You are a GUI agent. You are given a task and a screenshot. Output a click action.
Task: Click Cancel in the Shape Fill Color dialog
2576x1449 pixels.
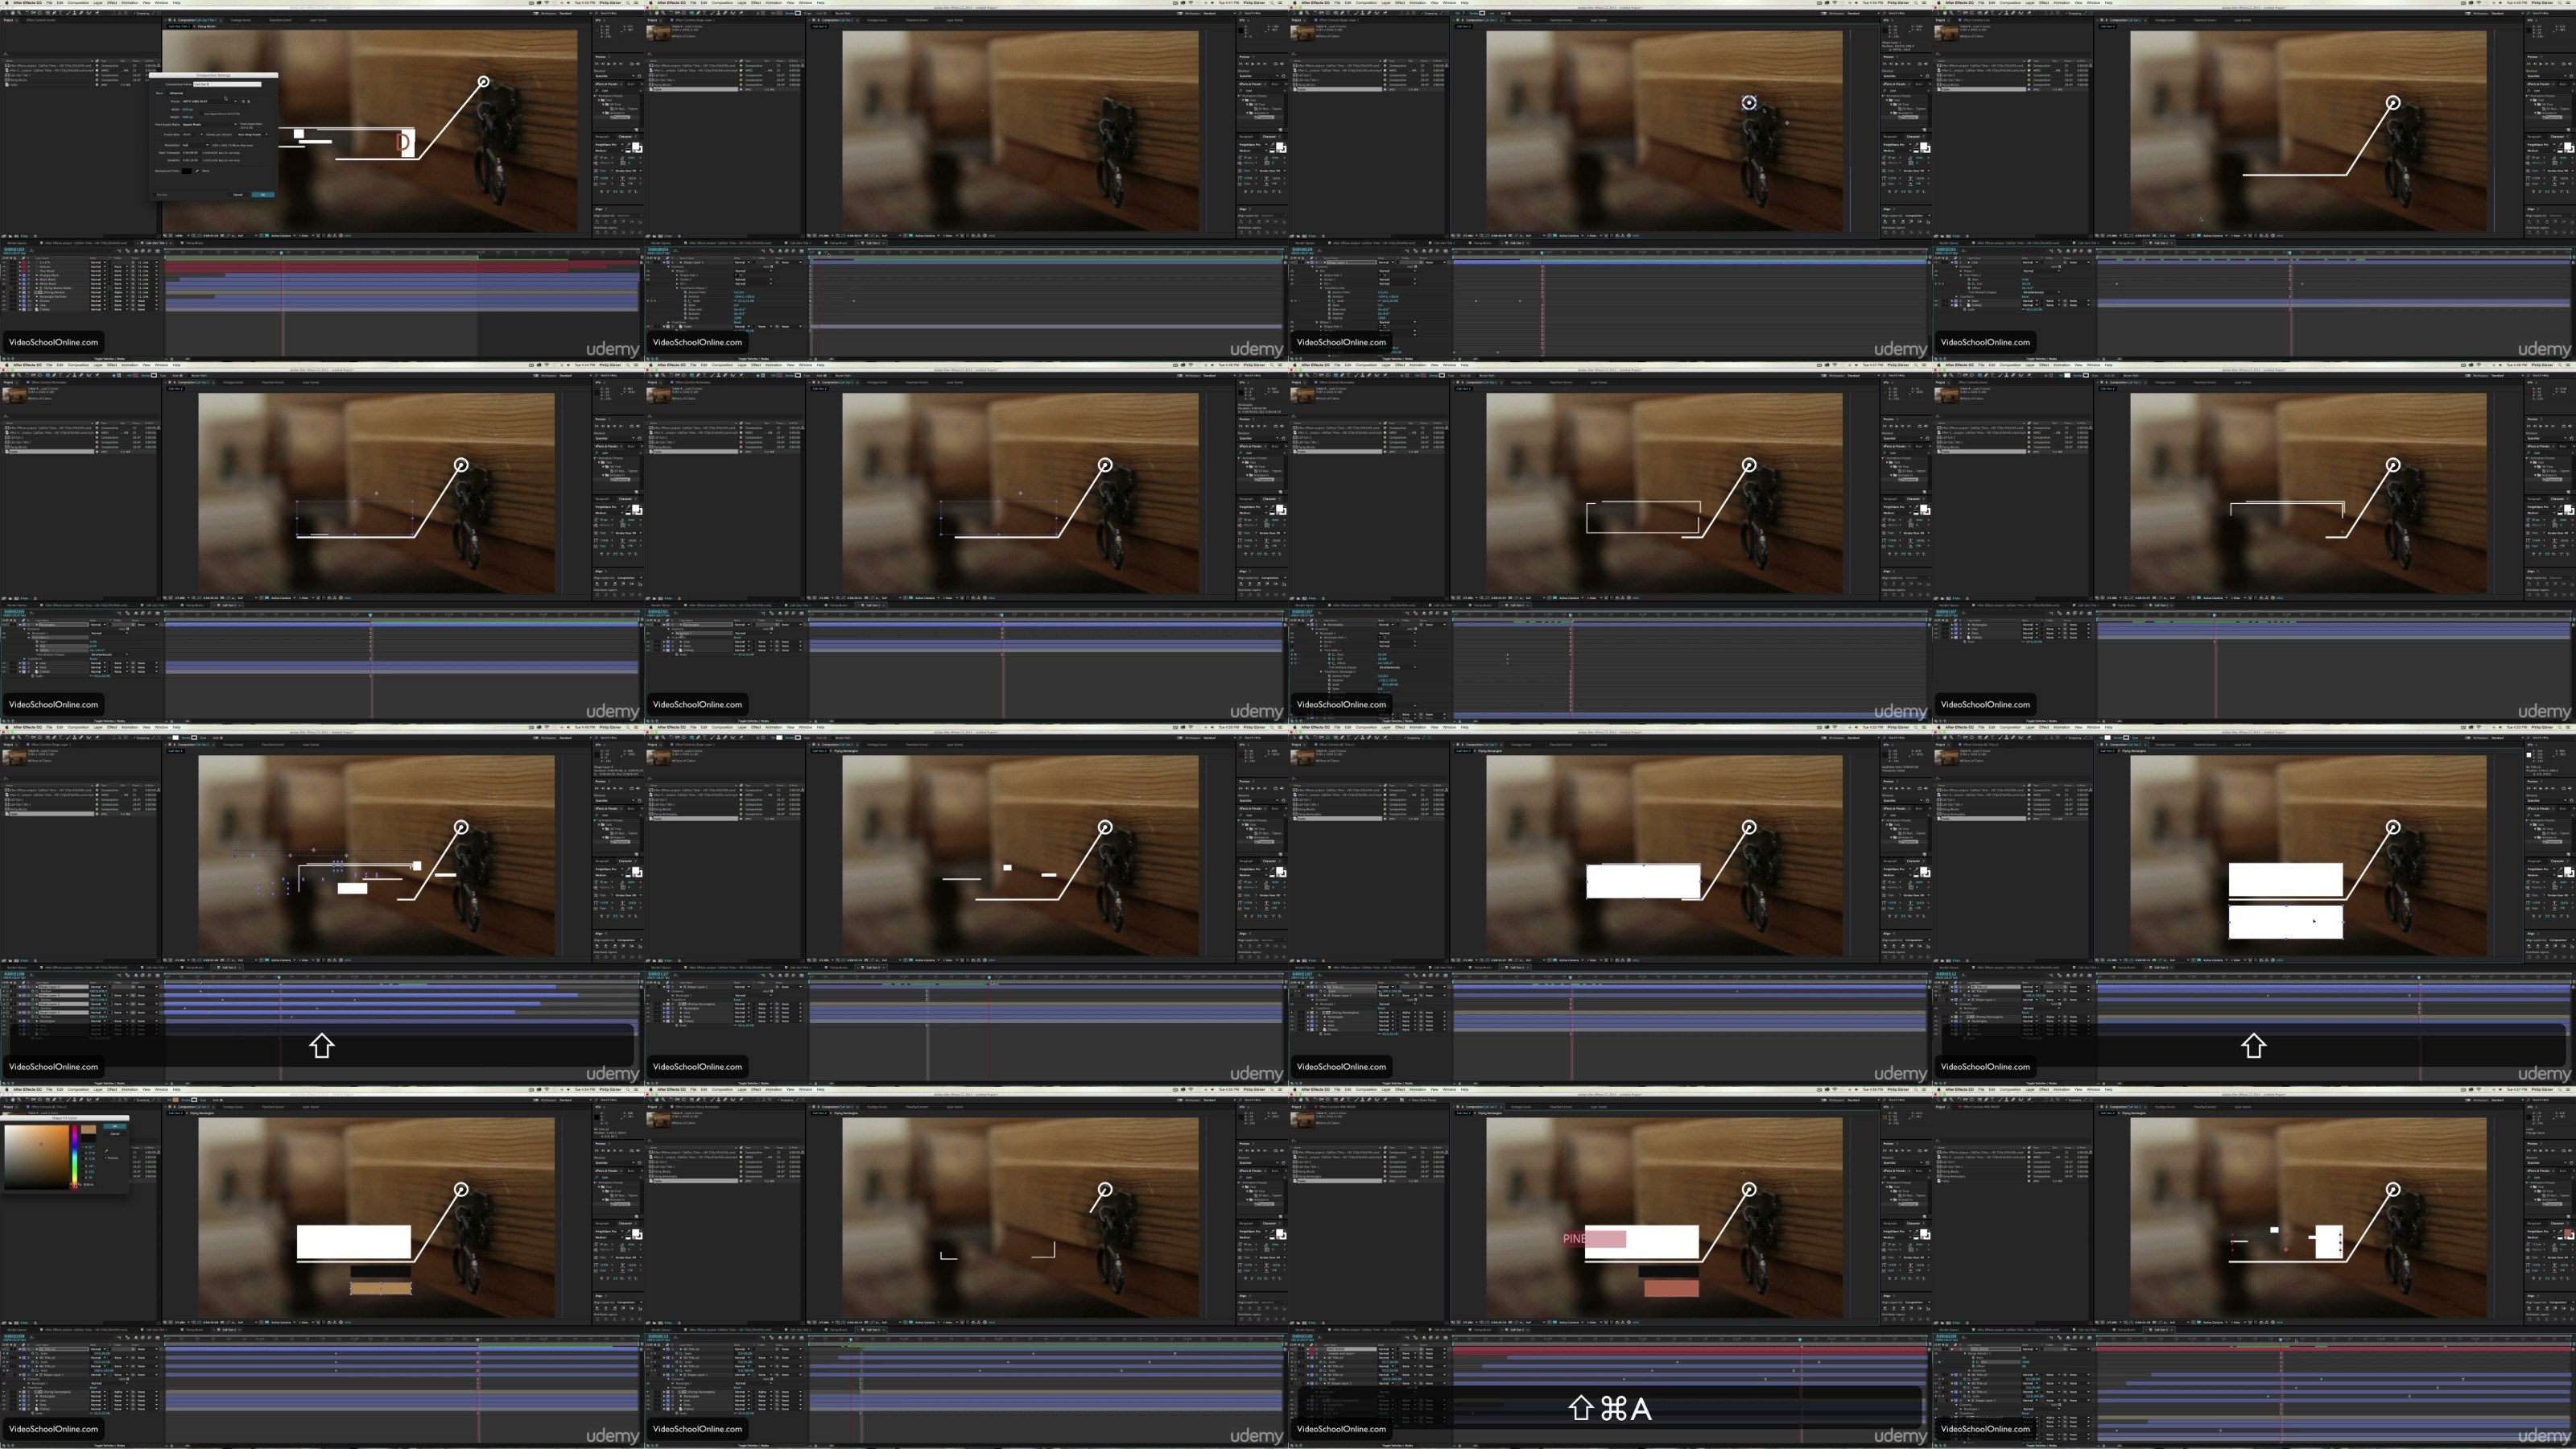coord(115,1134)
